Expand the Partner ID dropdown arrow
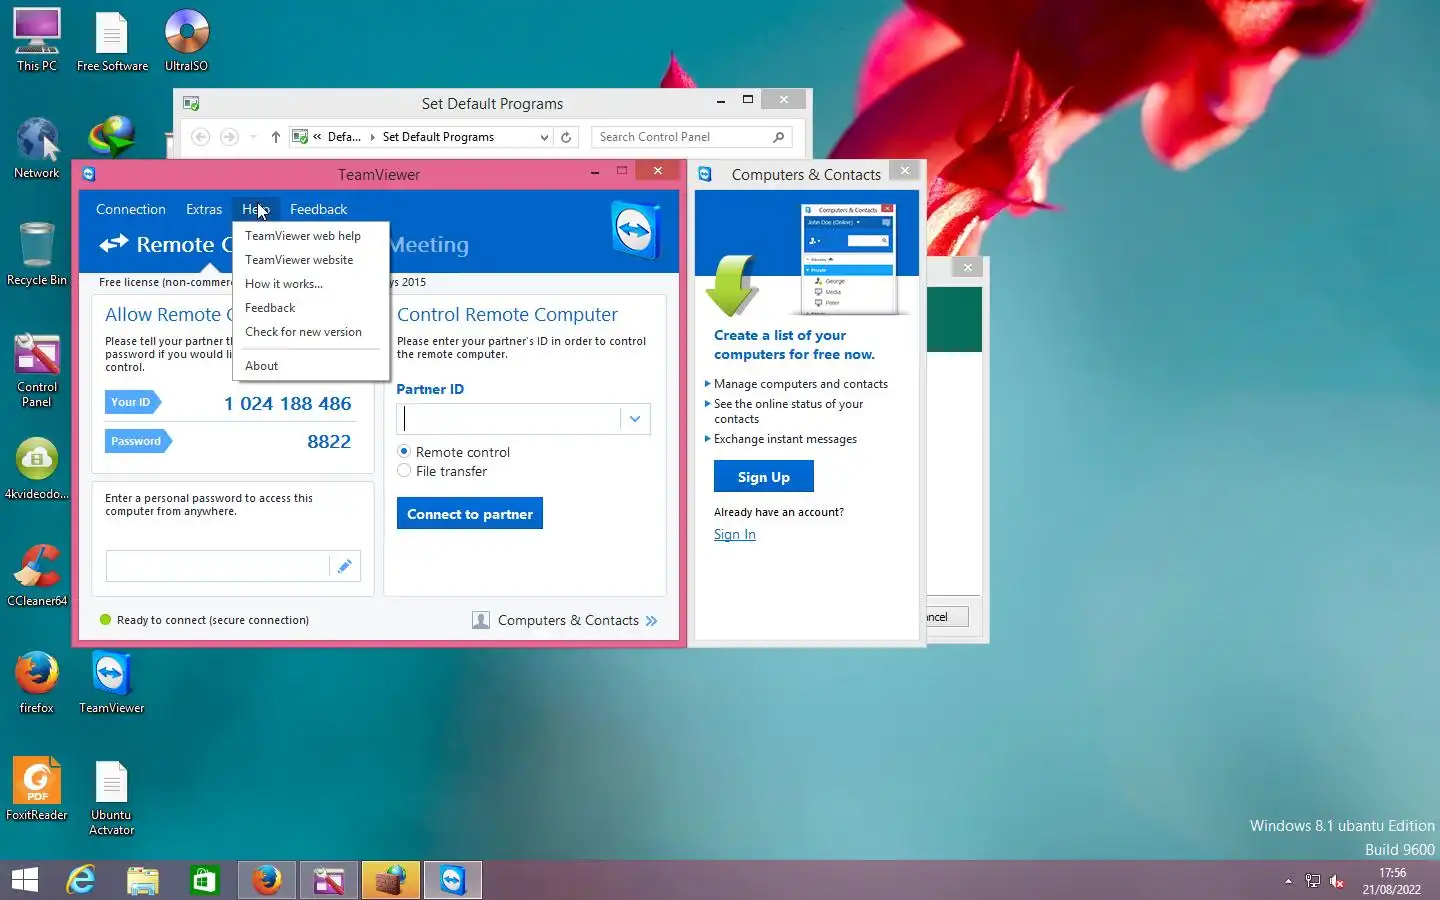 635,419
